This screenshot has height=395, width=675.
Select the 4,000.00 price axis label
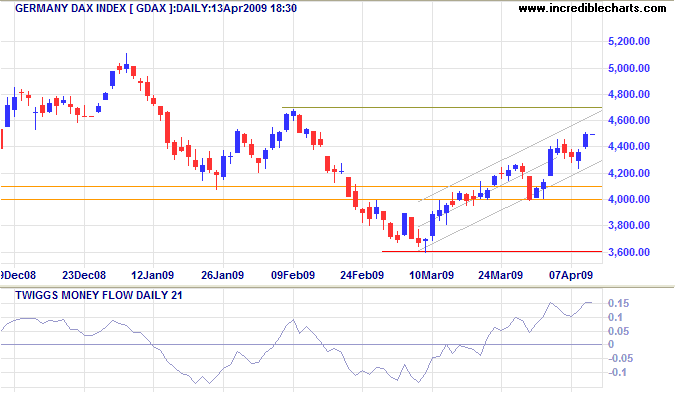point(629,199)
